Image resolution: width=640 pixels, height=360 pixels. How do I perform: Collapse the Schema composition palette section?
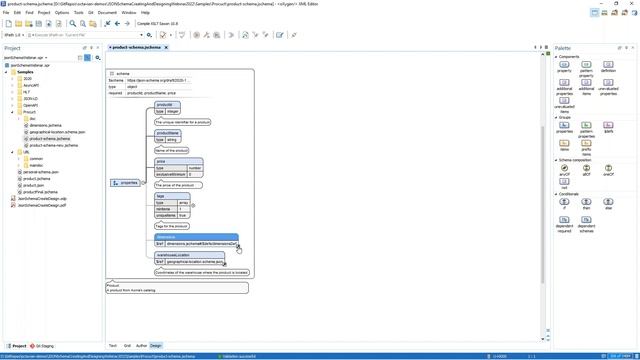(x=556, y=160)
